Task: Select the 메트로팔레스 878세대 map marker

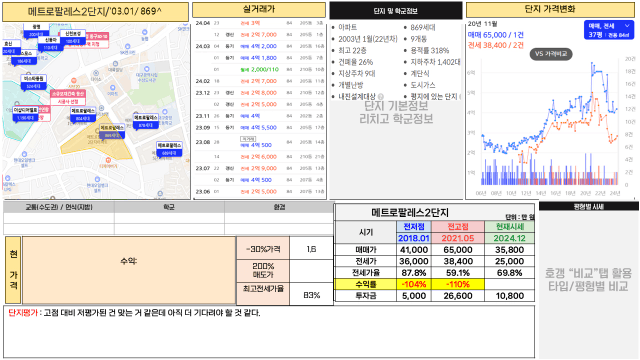Action: (x=145, y=121)
